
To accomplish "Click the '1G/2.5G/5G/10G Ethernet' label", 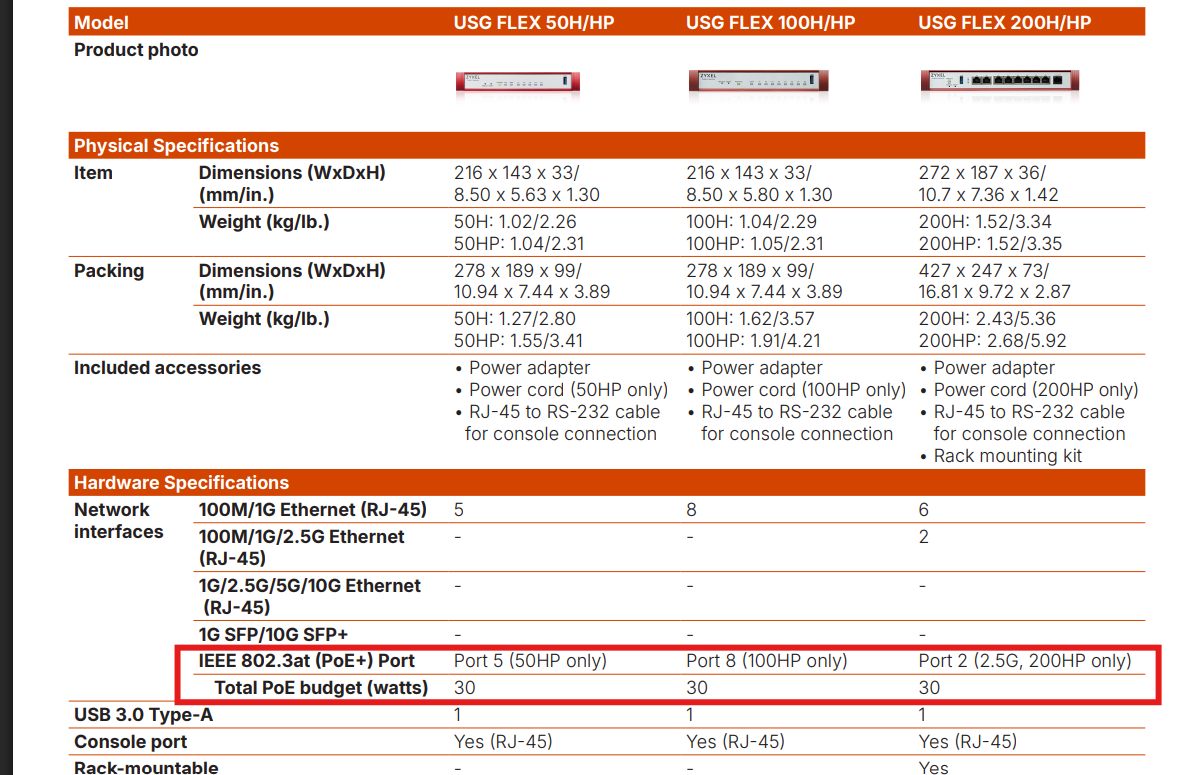I will pyautogui.click(x=309, y=586).
